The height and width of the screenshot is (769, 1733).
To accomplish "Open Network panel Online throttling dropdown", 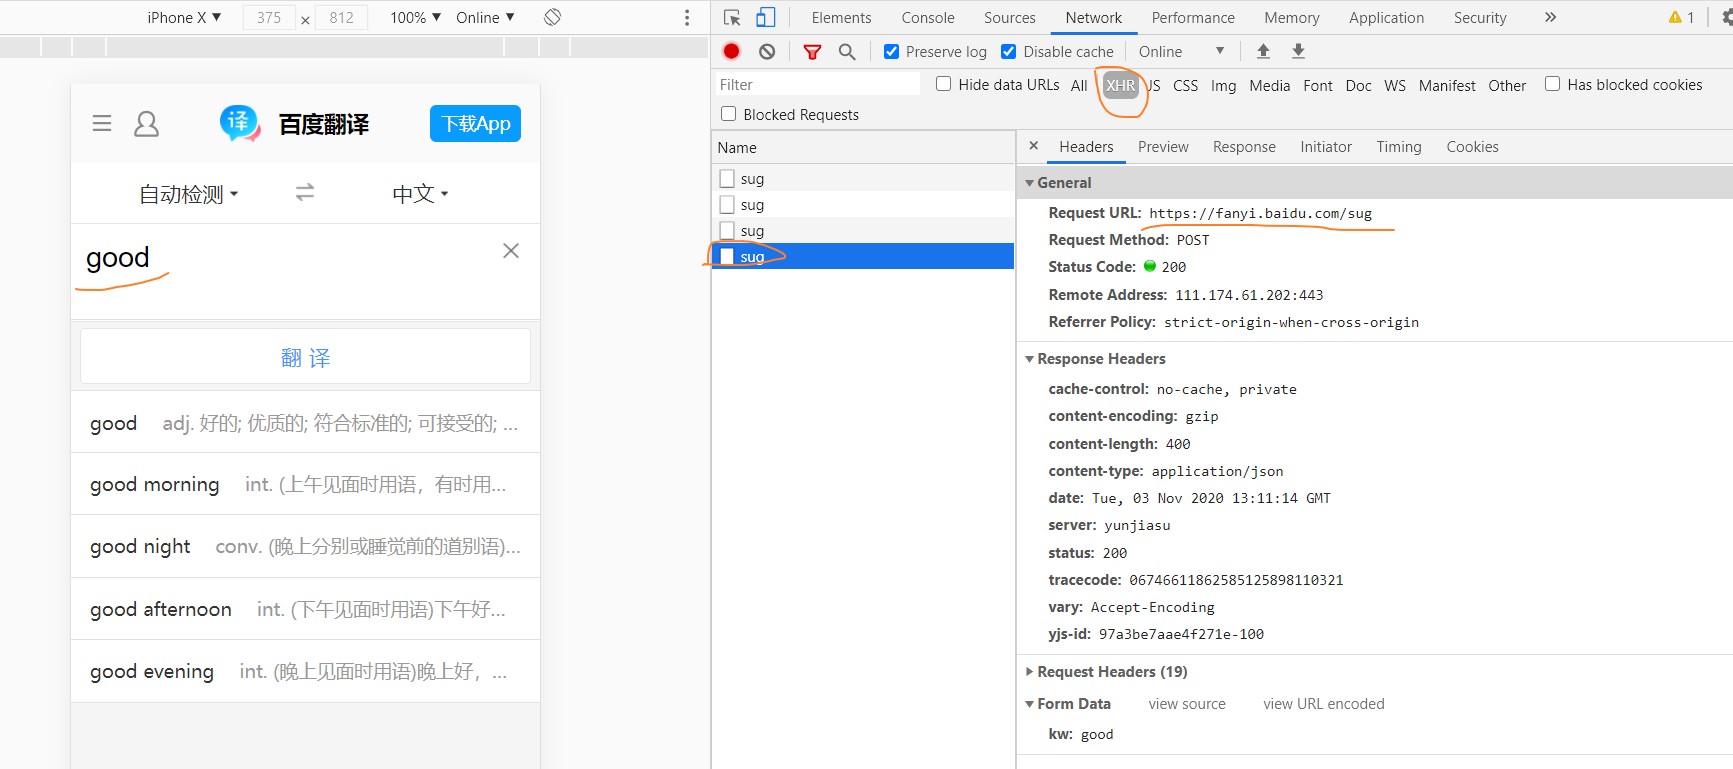I will (x=1181, y=51).
